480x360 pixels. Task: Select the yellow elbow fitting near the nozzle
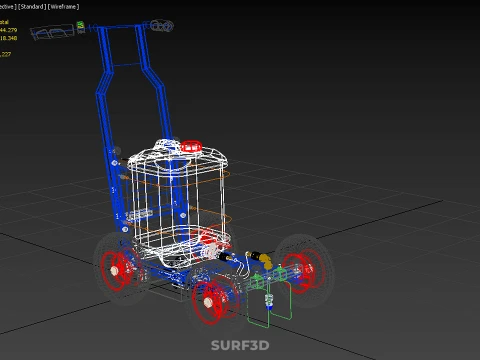pos(265,261)
